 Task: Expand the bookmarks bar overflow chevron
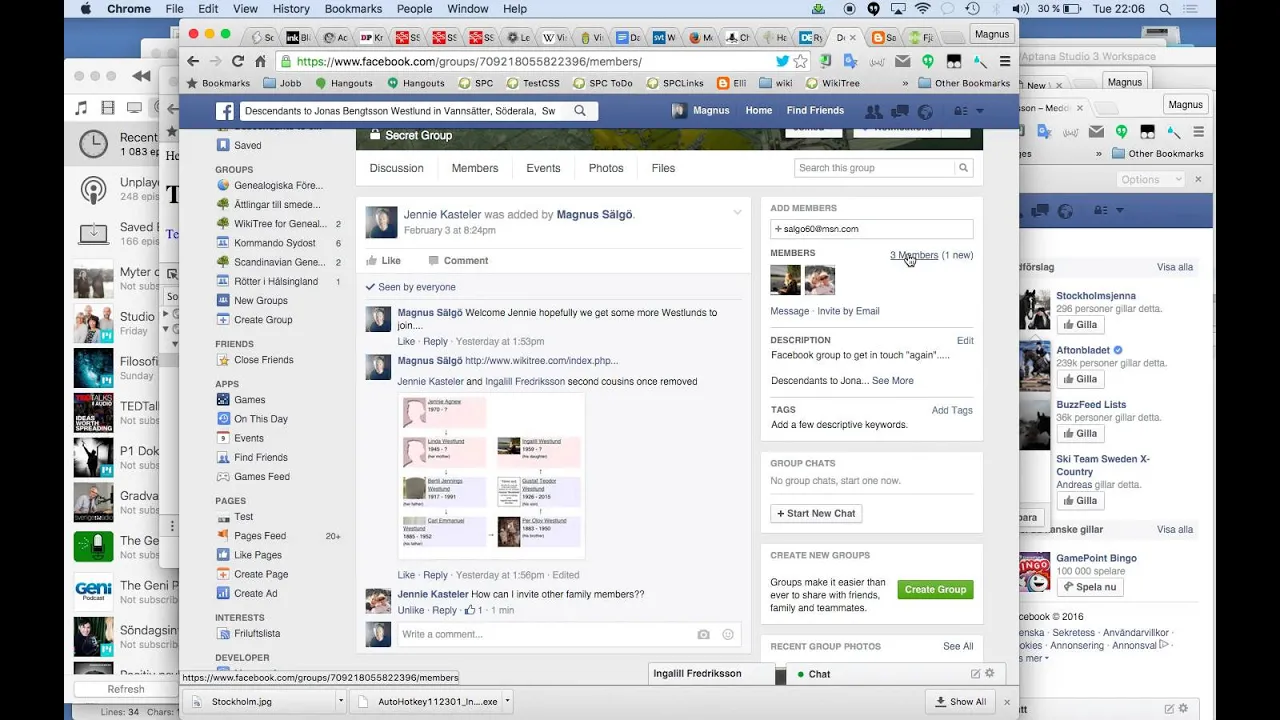point(905,84)
